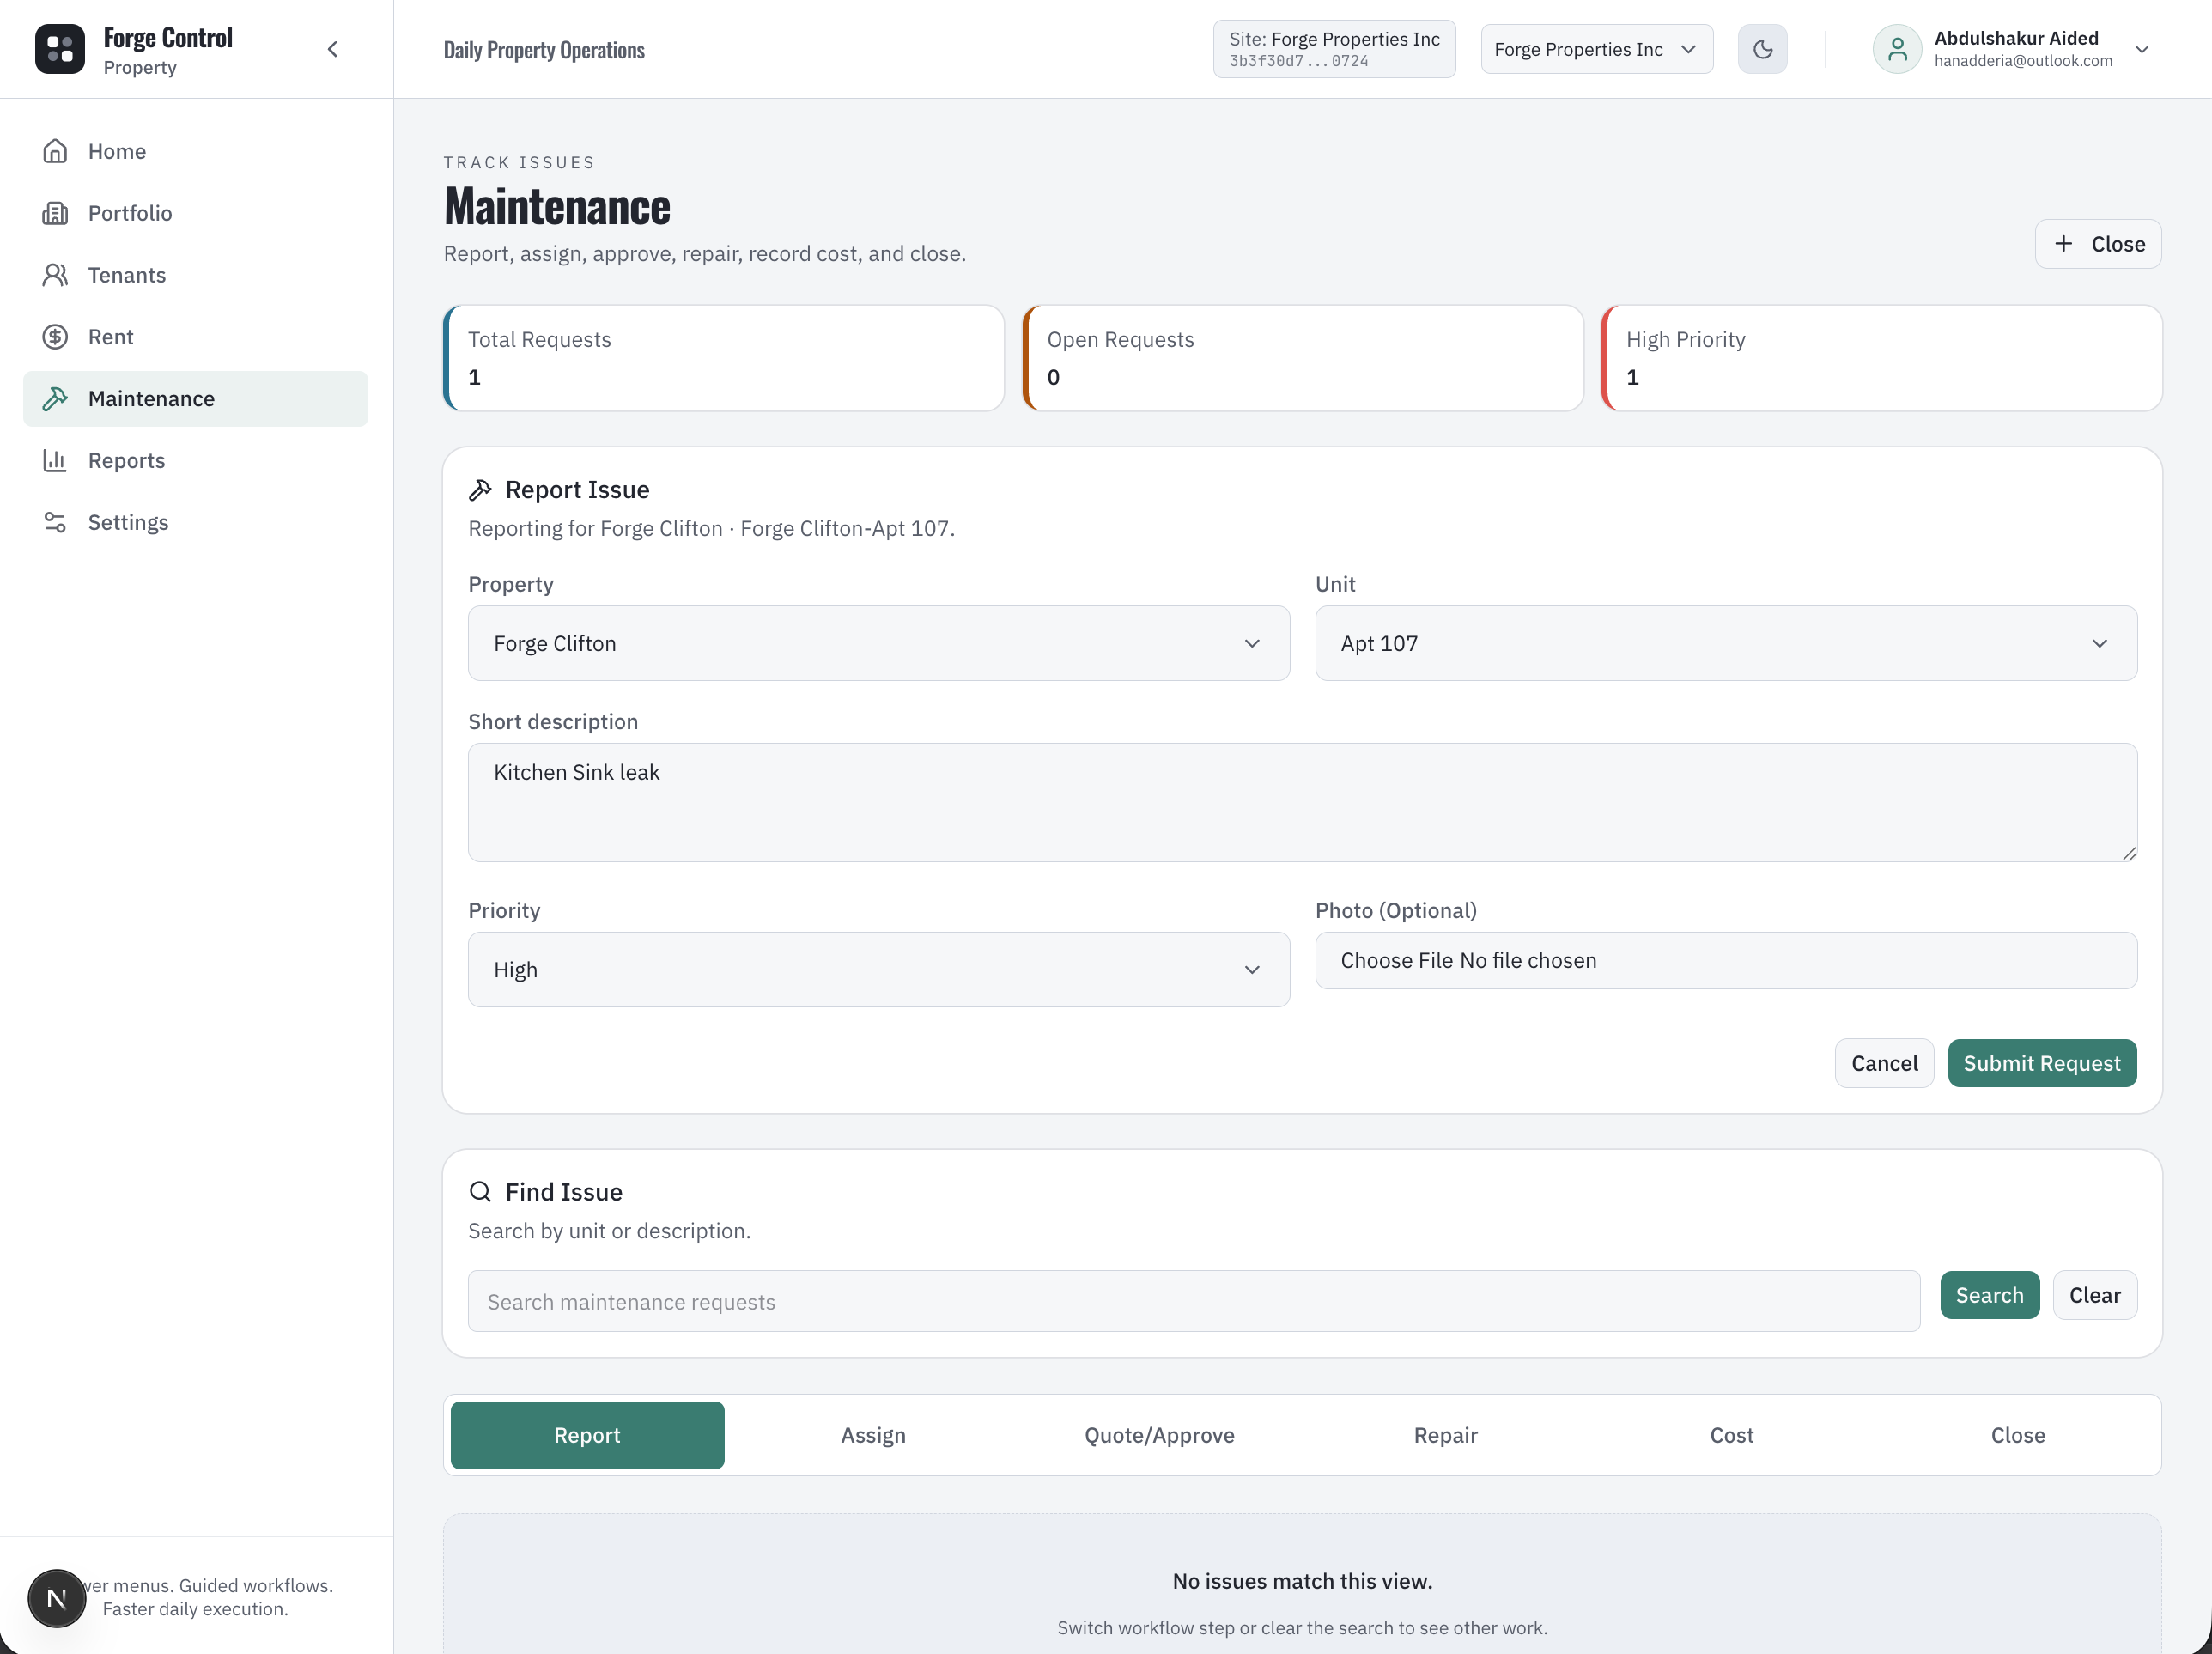
Task: Open Rent in the sidebar
Action: tap(196, 337)
